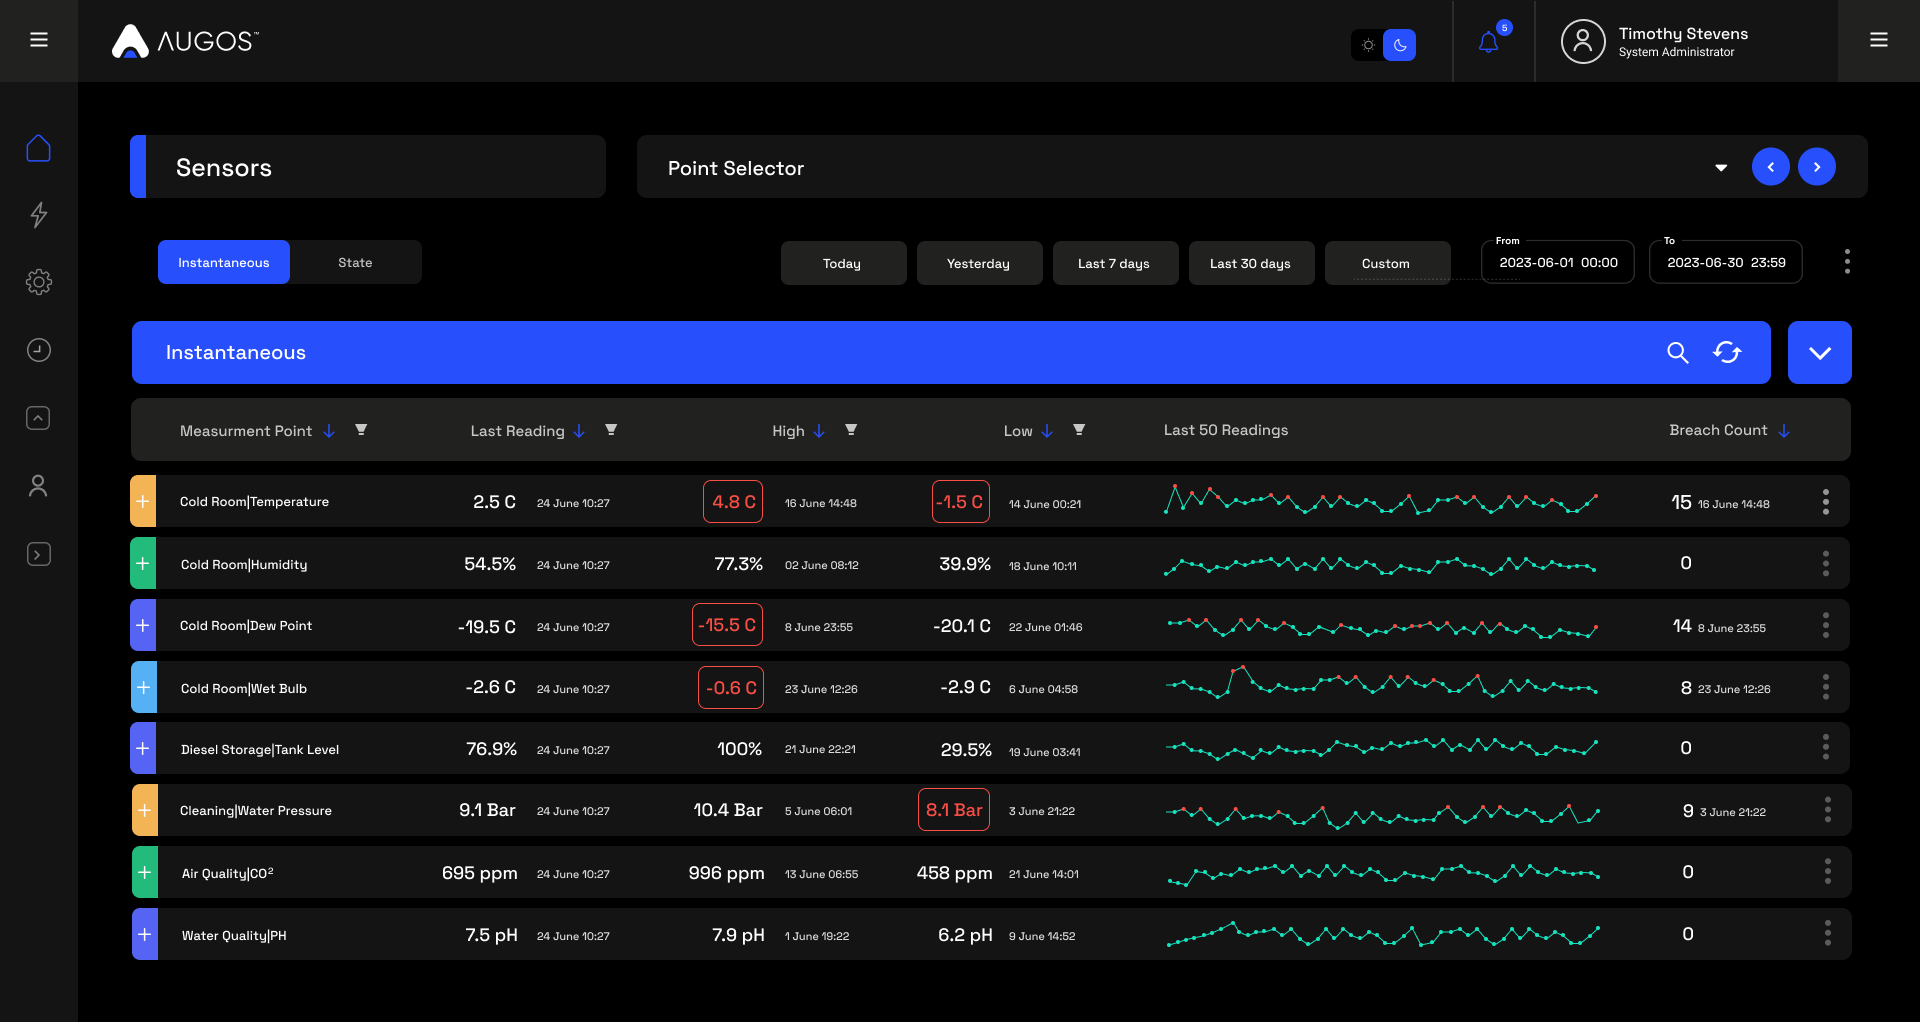Click the lightning bolt energy icon
The image size is (1920, 1022).
tap(38, 214)
